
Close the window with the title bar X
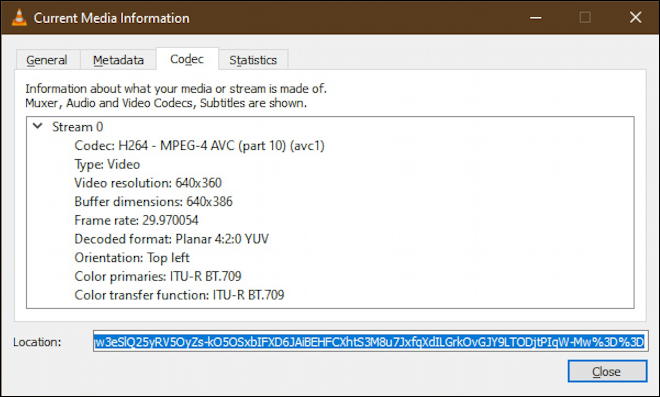(635, 18)
